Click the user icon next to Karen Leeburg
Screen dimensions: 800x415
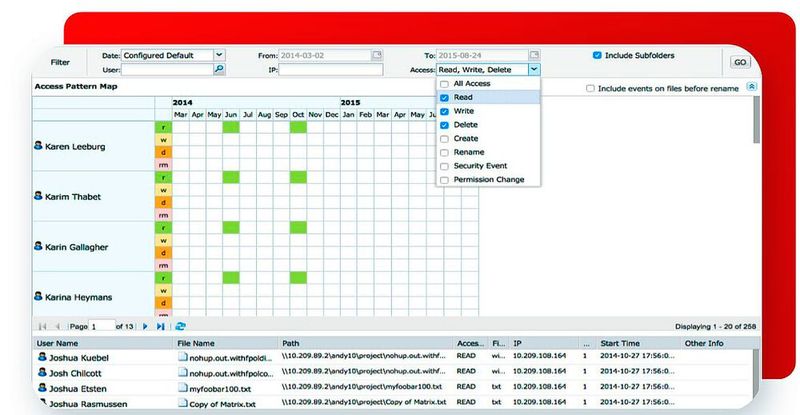[x=39, y=146]
